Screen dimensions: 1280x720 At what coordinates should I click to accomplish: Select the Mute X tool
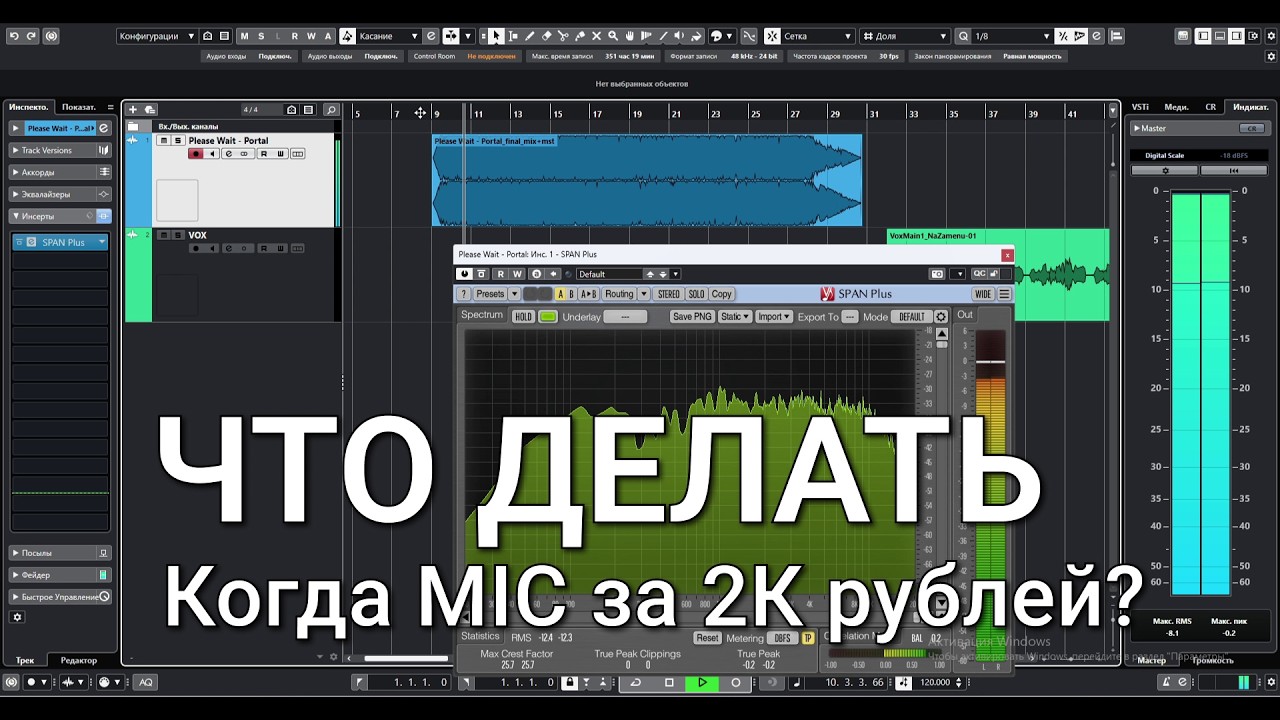[596, 36]
